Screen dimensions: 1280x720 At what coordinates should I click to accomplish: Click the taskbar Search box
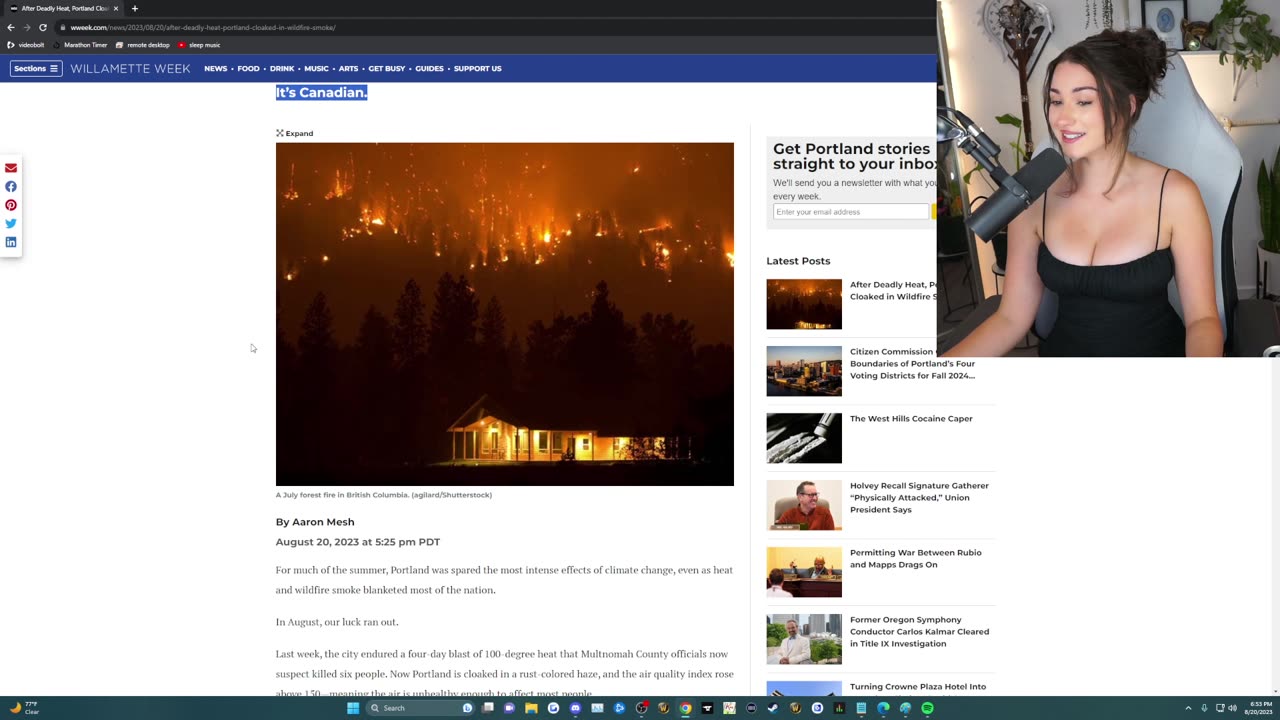pyautogui.click(x=421, y=708)
